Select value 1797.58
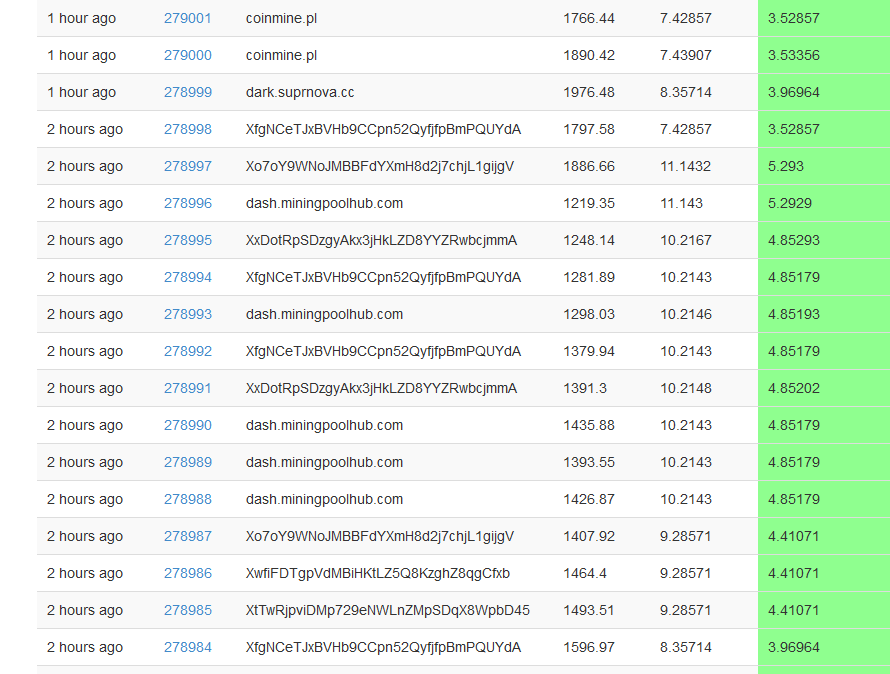This screenshot has width=890, height=674. [x=589, y=129]
